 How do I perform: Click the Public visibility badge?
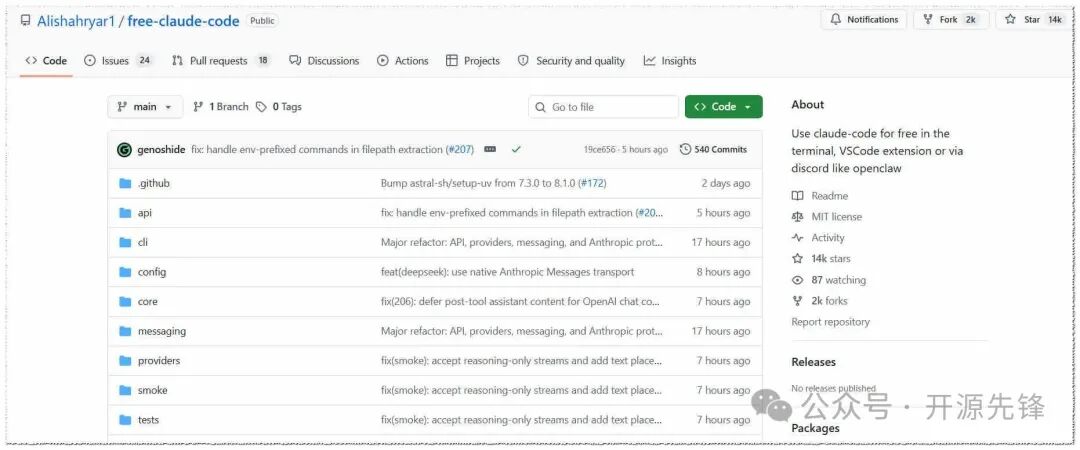pyautogui.click(x=262, y=21)
